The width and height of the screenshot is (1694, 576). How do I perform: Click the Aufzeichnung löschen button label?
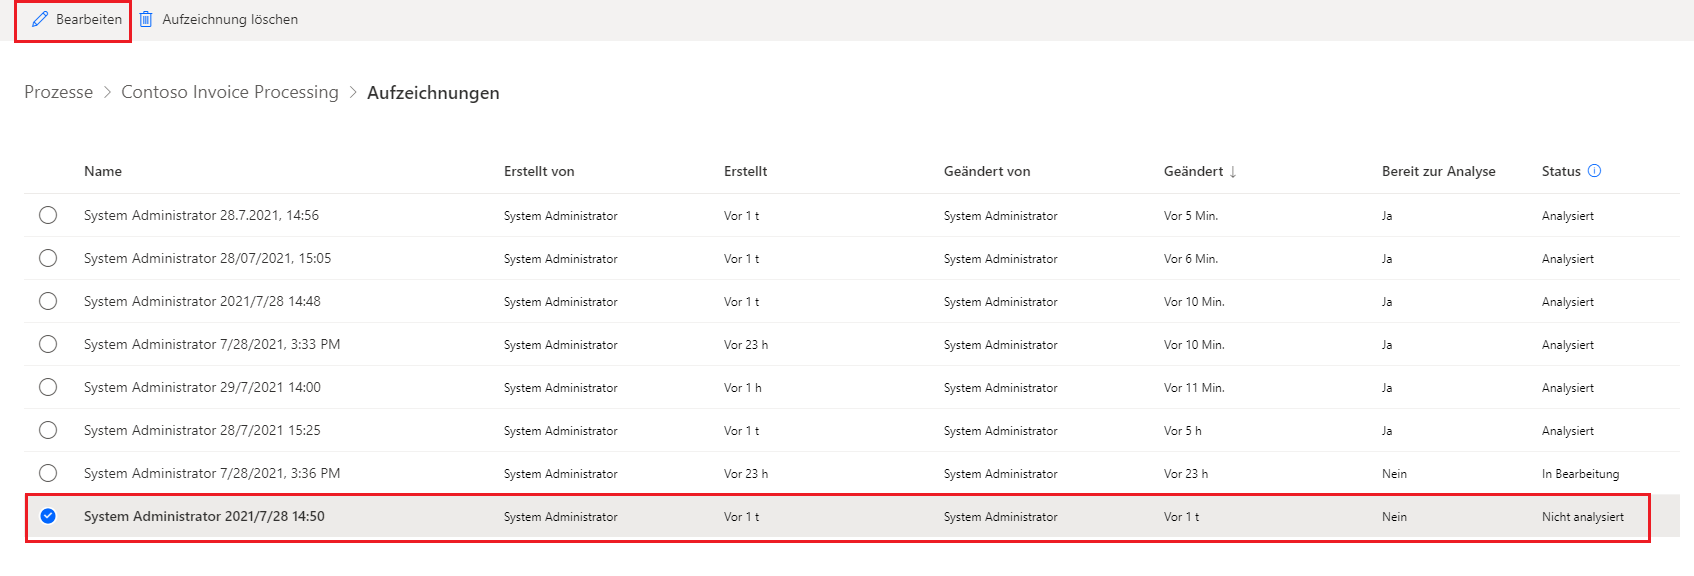click(x=230, y=19)
